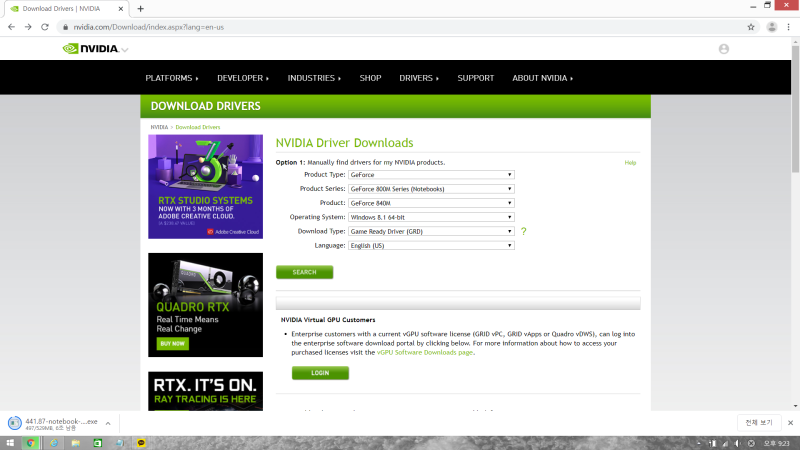Image resolution: width=800 pixels, height=450 pixels.
Task: Bookmark this page with the star icon
Action: [x=751, y=27]
